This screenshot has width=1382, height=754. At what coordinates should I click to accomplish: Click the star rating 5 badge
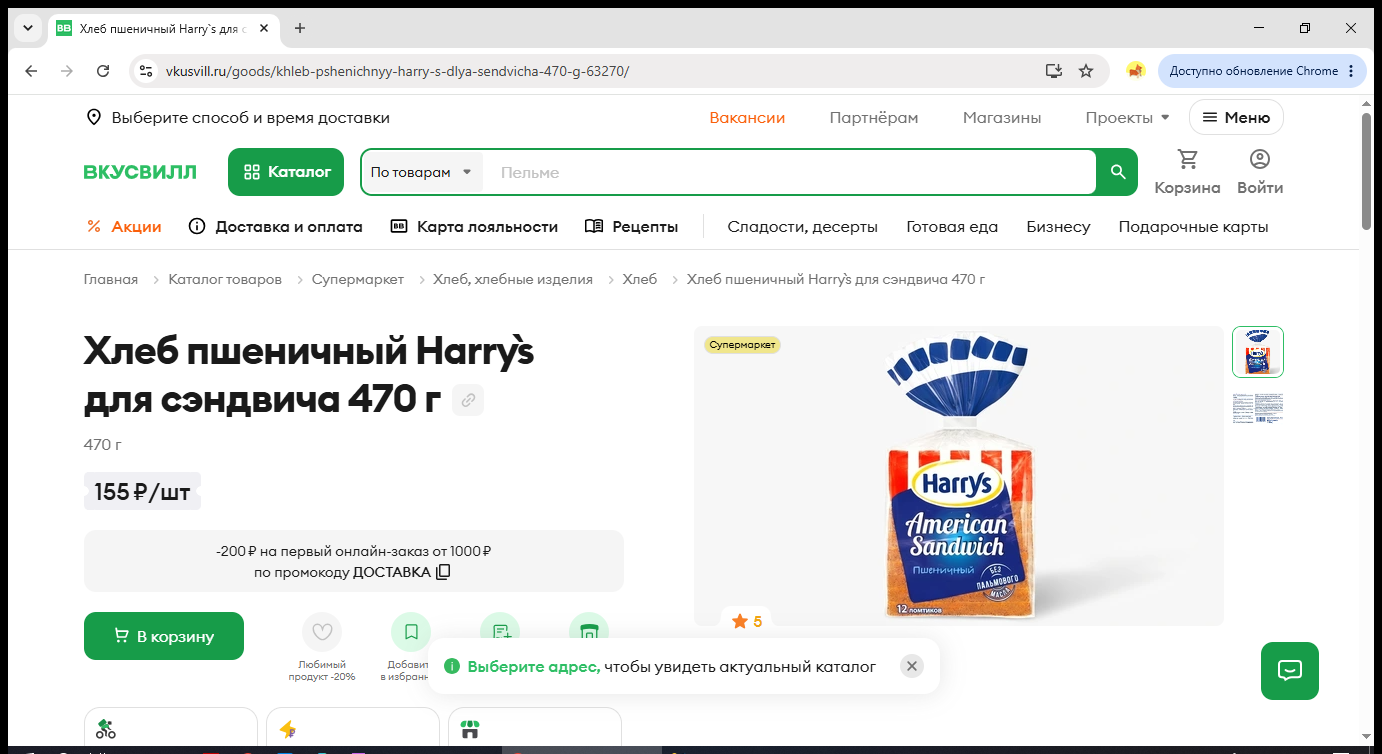[747, 621]
